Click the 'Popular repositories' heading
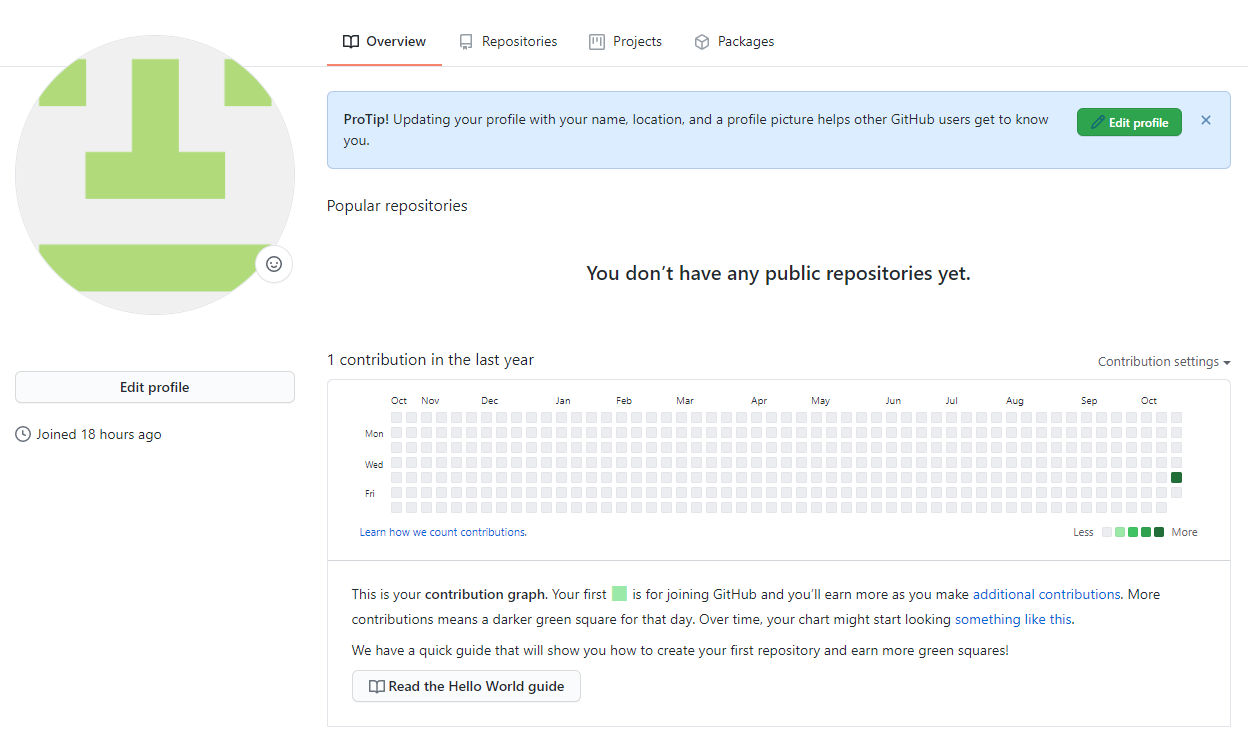 (397, 205)
